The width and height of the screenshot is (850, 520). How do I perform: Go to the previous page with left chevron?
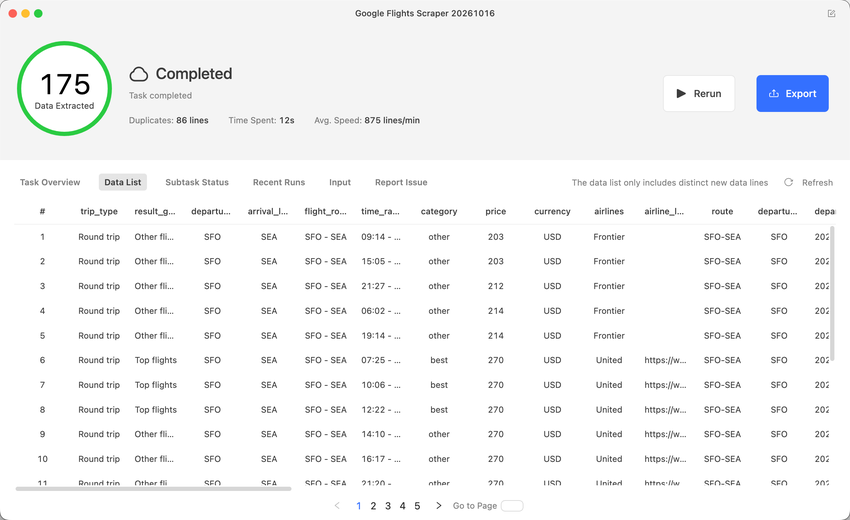click(x=337, y=505)
